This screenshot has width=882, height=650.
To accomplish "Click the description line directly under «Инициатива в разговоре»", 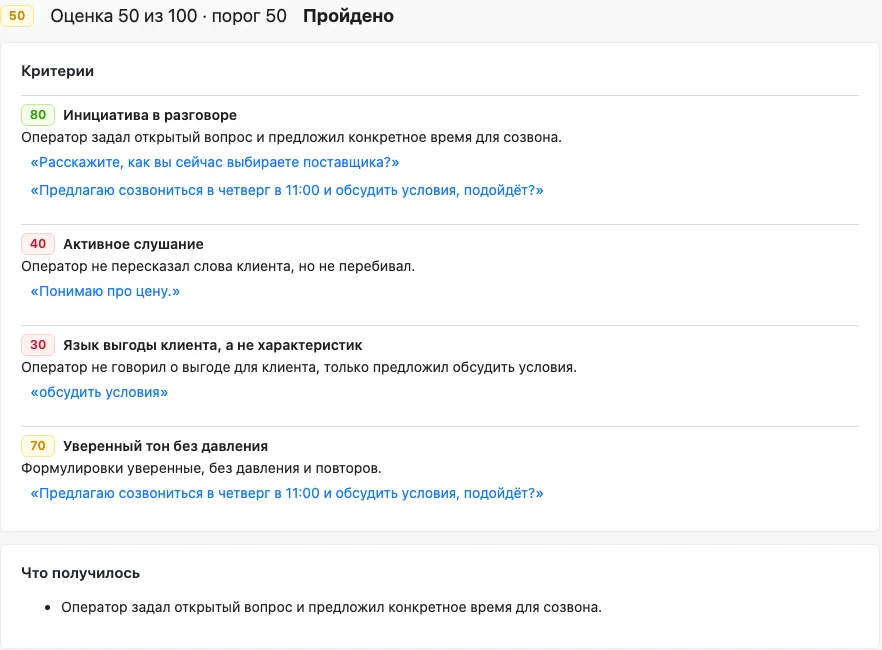I will pyautogui.click(x=291, y=138).
